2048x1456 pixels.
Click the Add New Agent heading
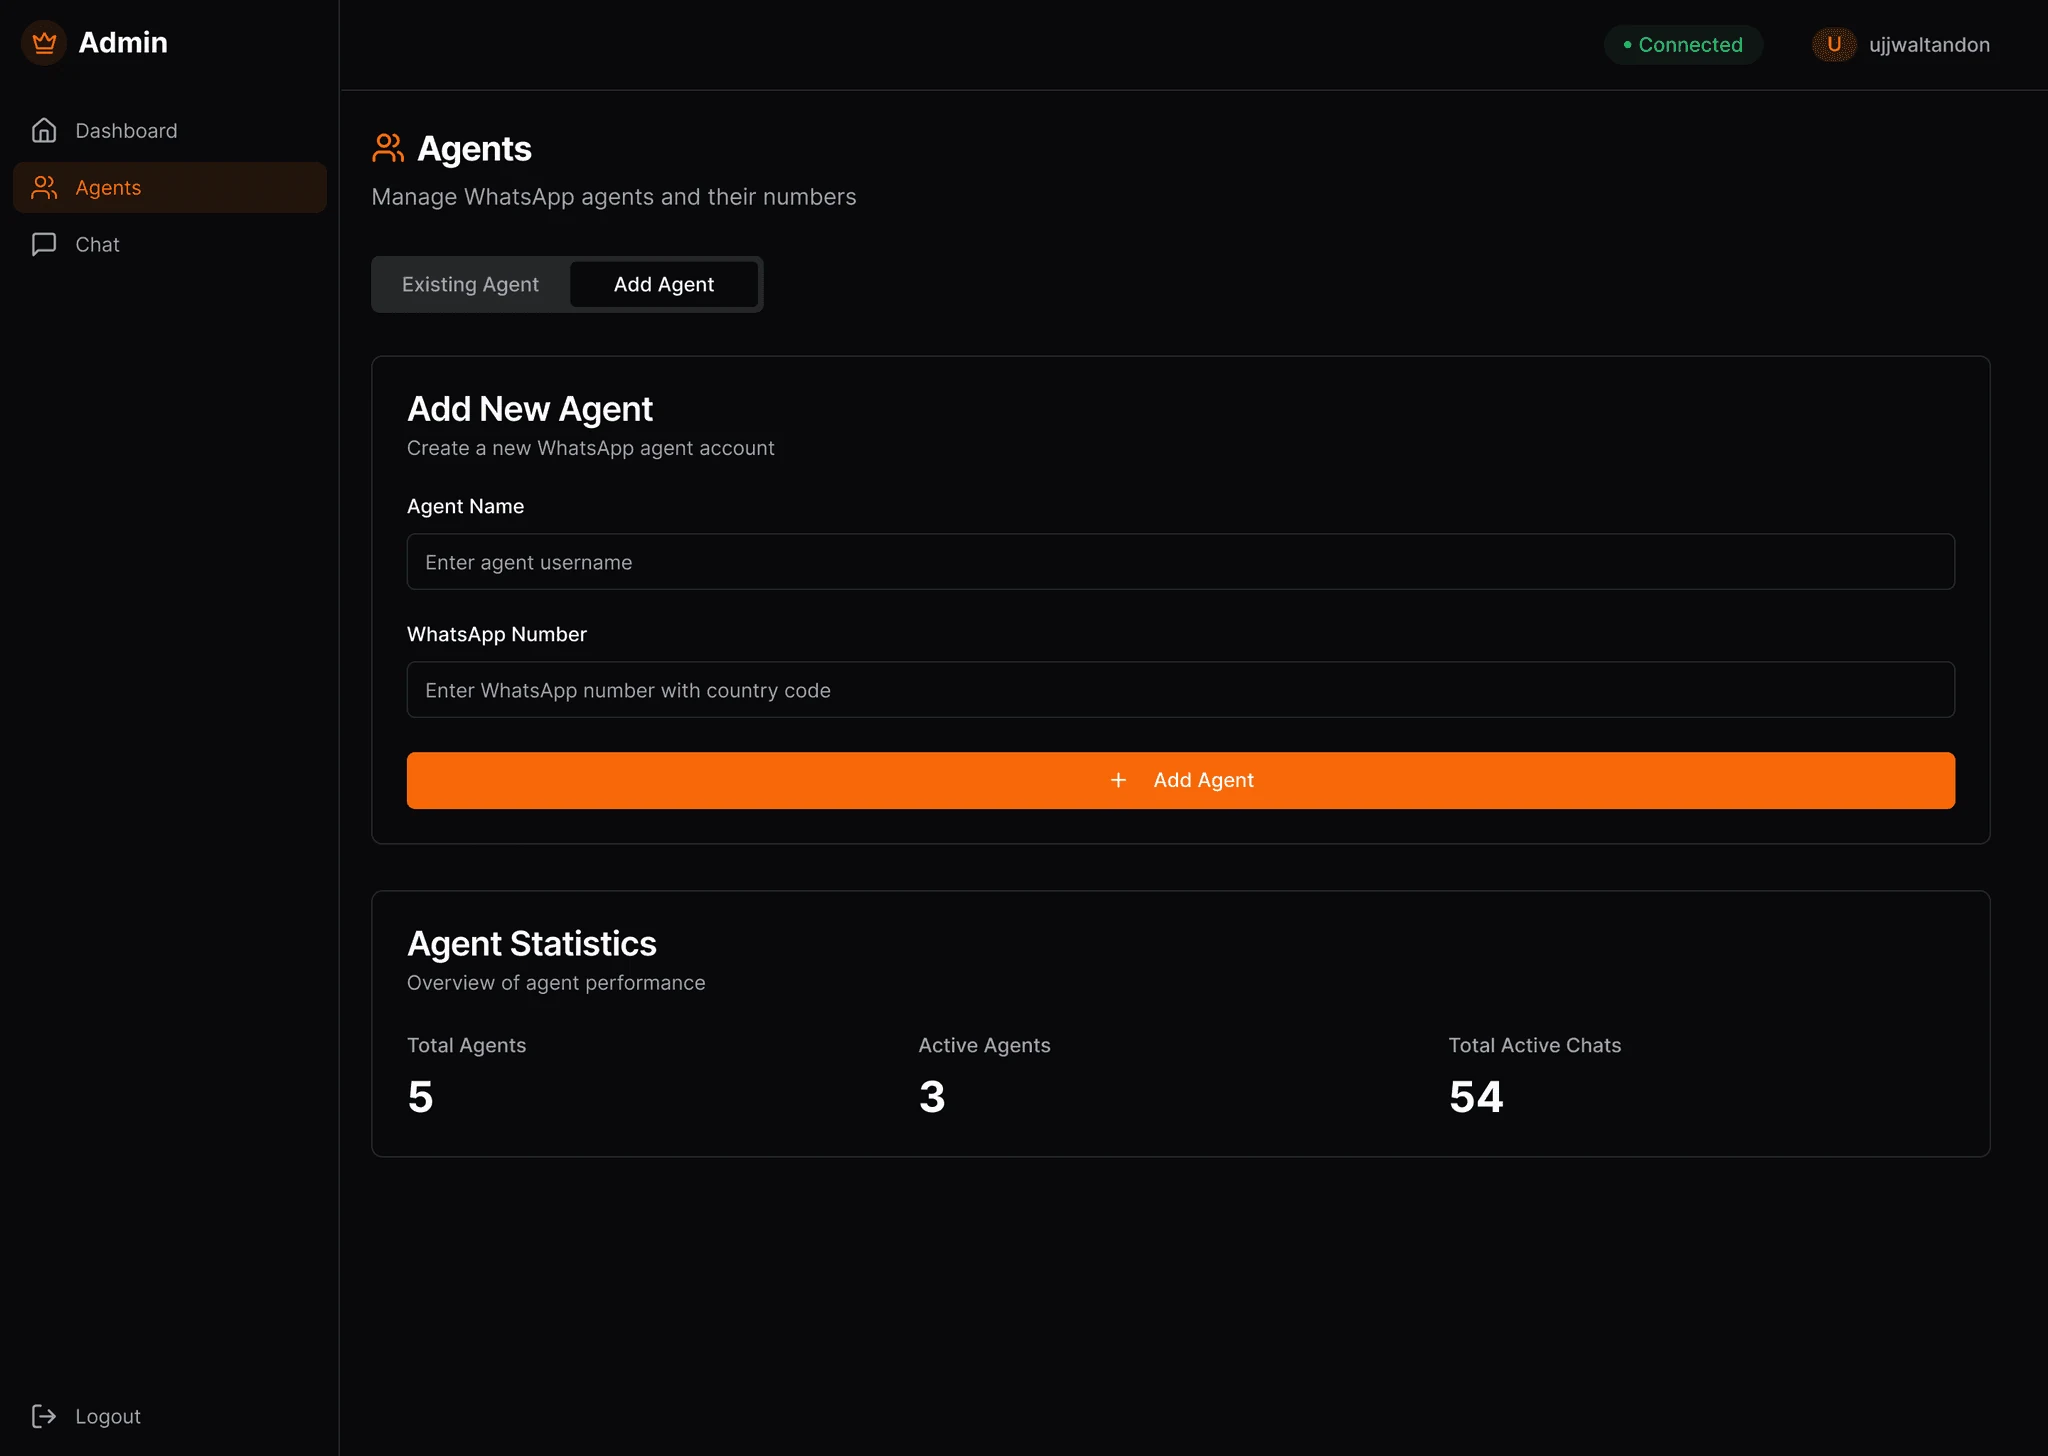pyautogui.click(x=530, y=409)
